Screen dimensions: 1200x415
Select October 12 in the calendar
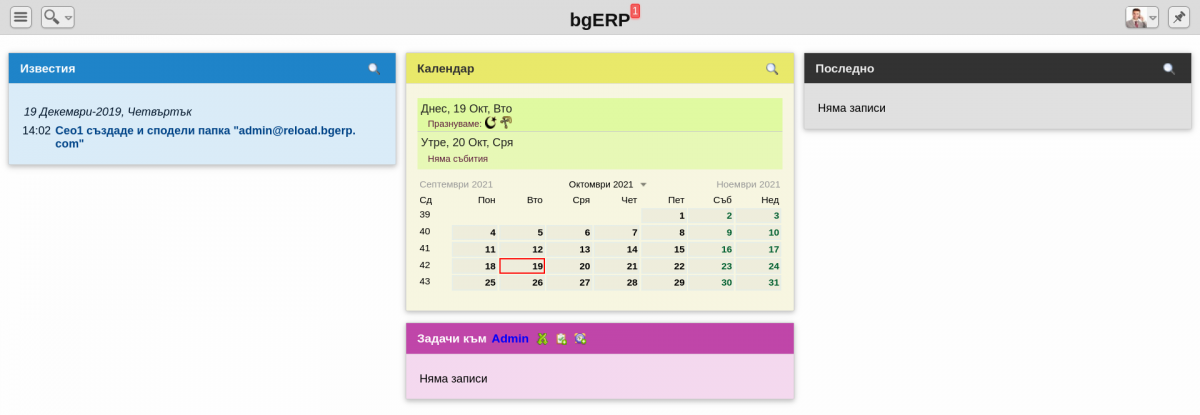click(x=522, y=249)
